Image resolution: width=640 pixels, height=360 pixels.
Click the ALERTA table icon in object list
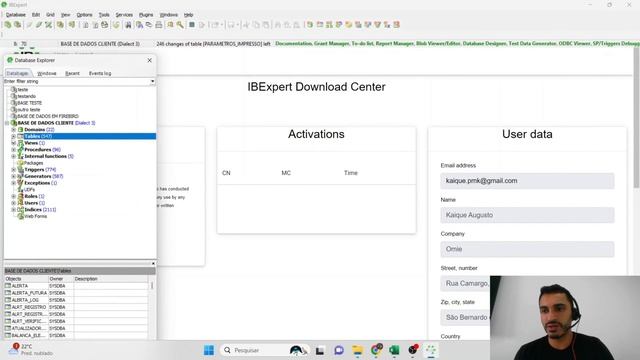(x=8, y=286)
